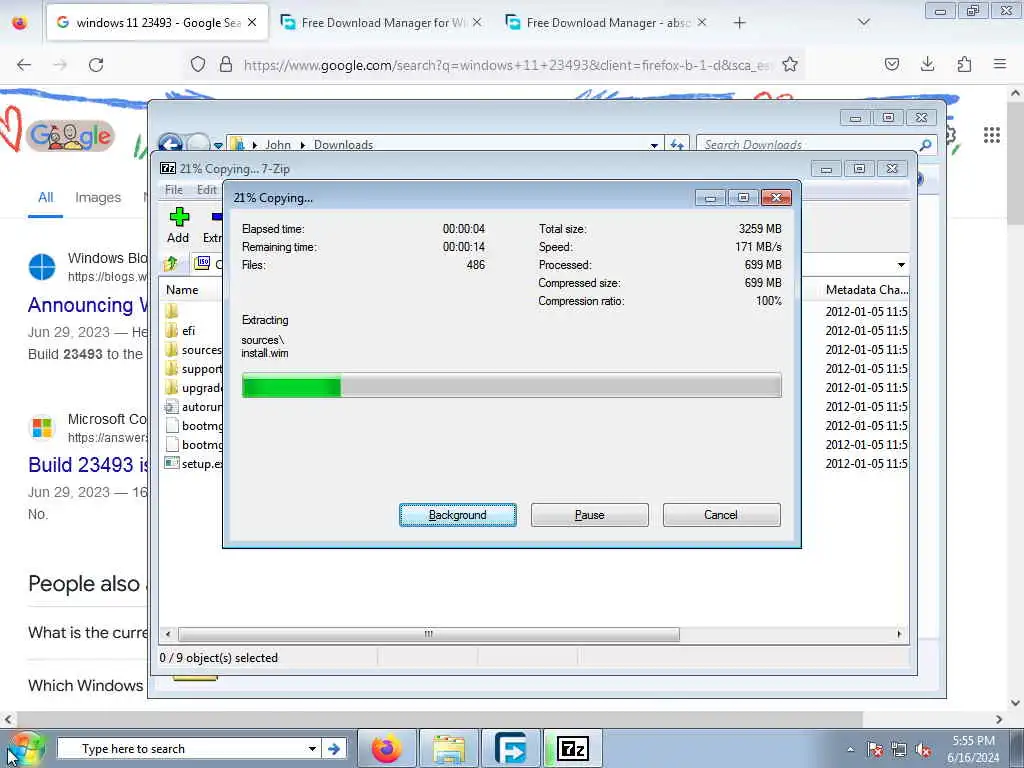The width and height of the screenshot is (1024, 768).
Task: Open Free Download Manager taskbar icon
Action: (511, 748)
